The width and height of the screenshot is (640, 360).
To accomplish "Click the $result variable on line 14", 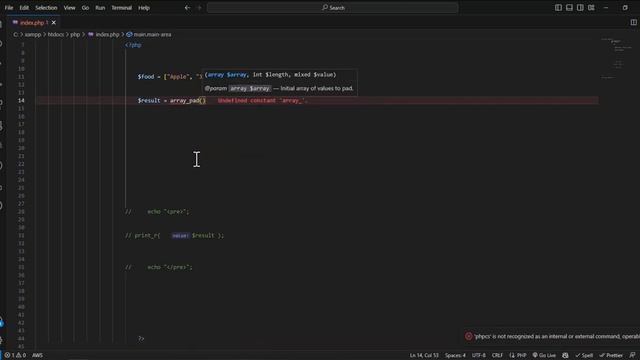I will pos(149,100).
